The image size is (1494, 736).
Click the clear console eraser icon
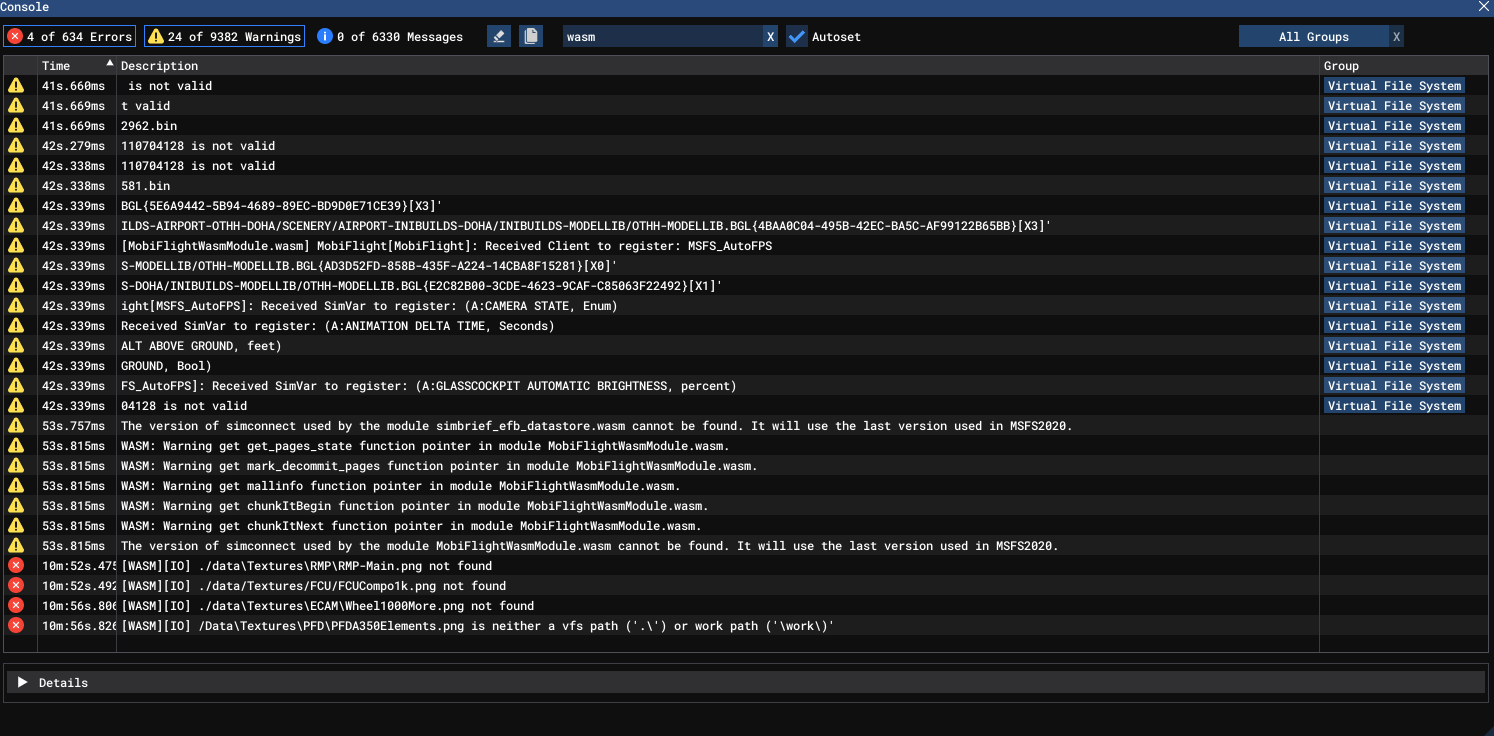tap(498, 37)
